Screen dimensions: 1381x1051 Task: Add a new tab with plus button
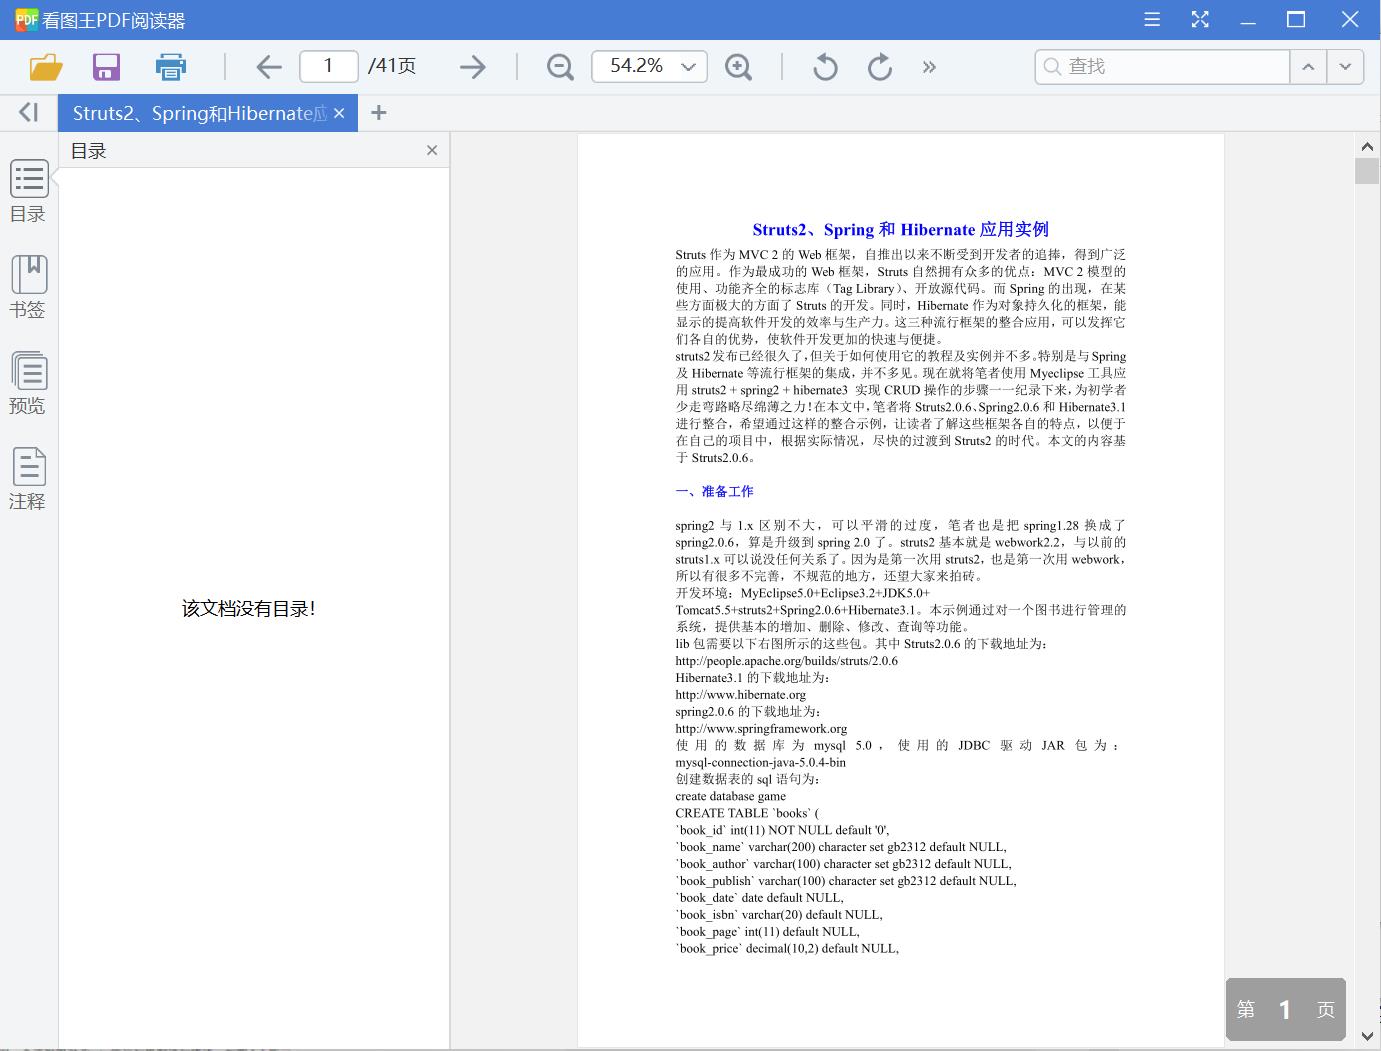coord(378,113)
